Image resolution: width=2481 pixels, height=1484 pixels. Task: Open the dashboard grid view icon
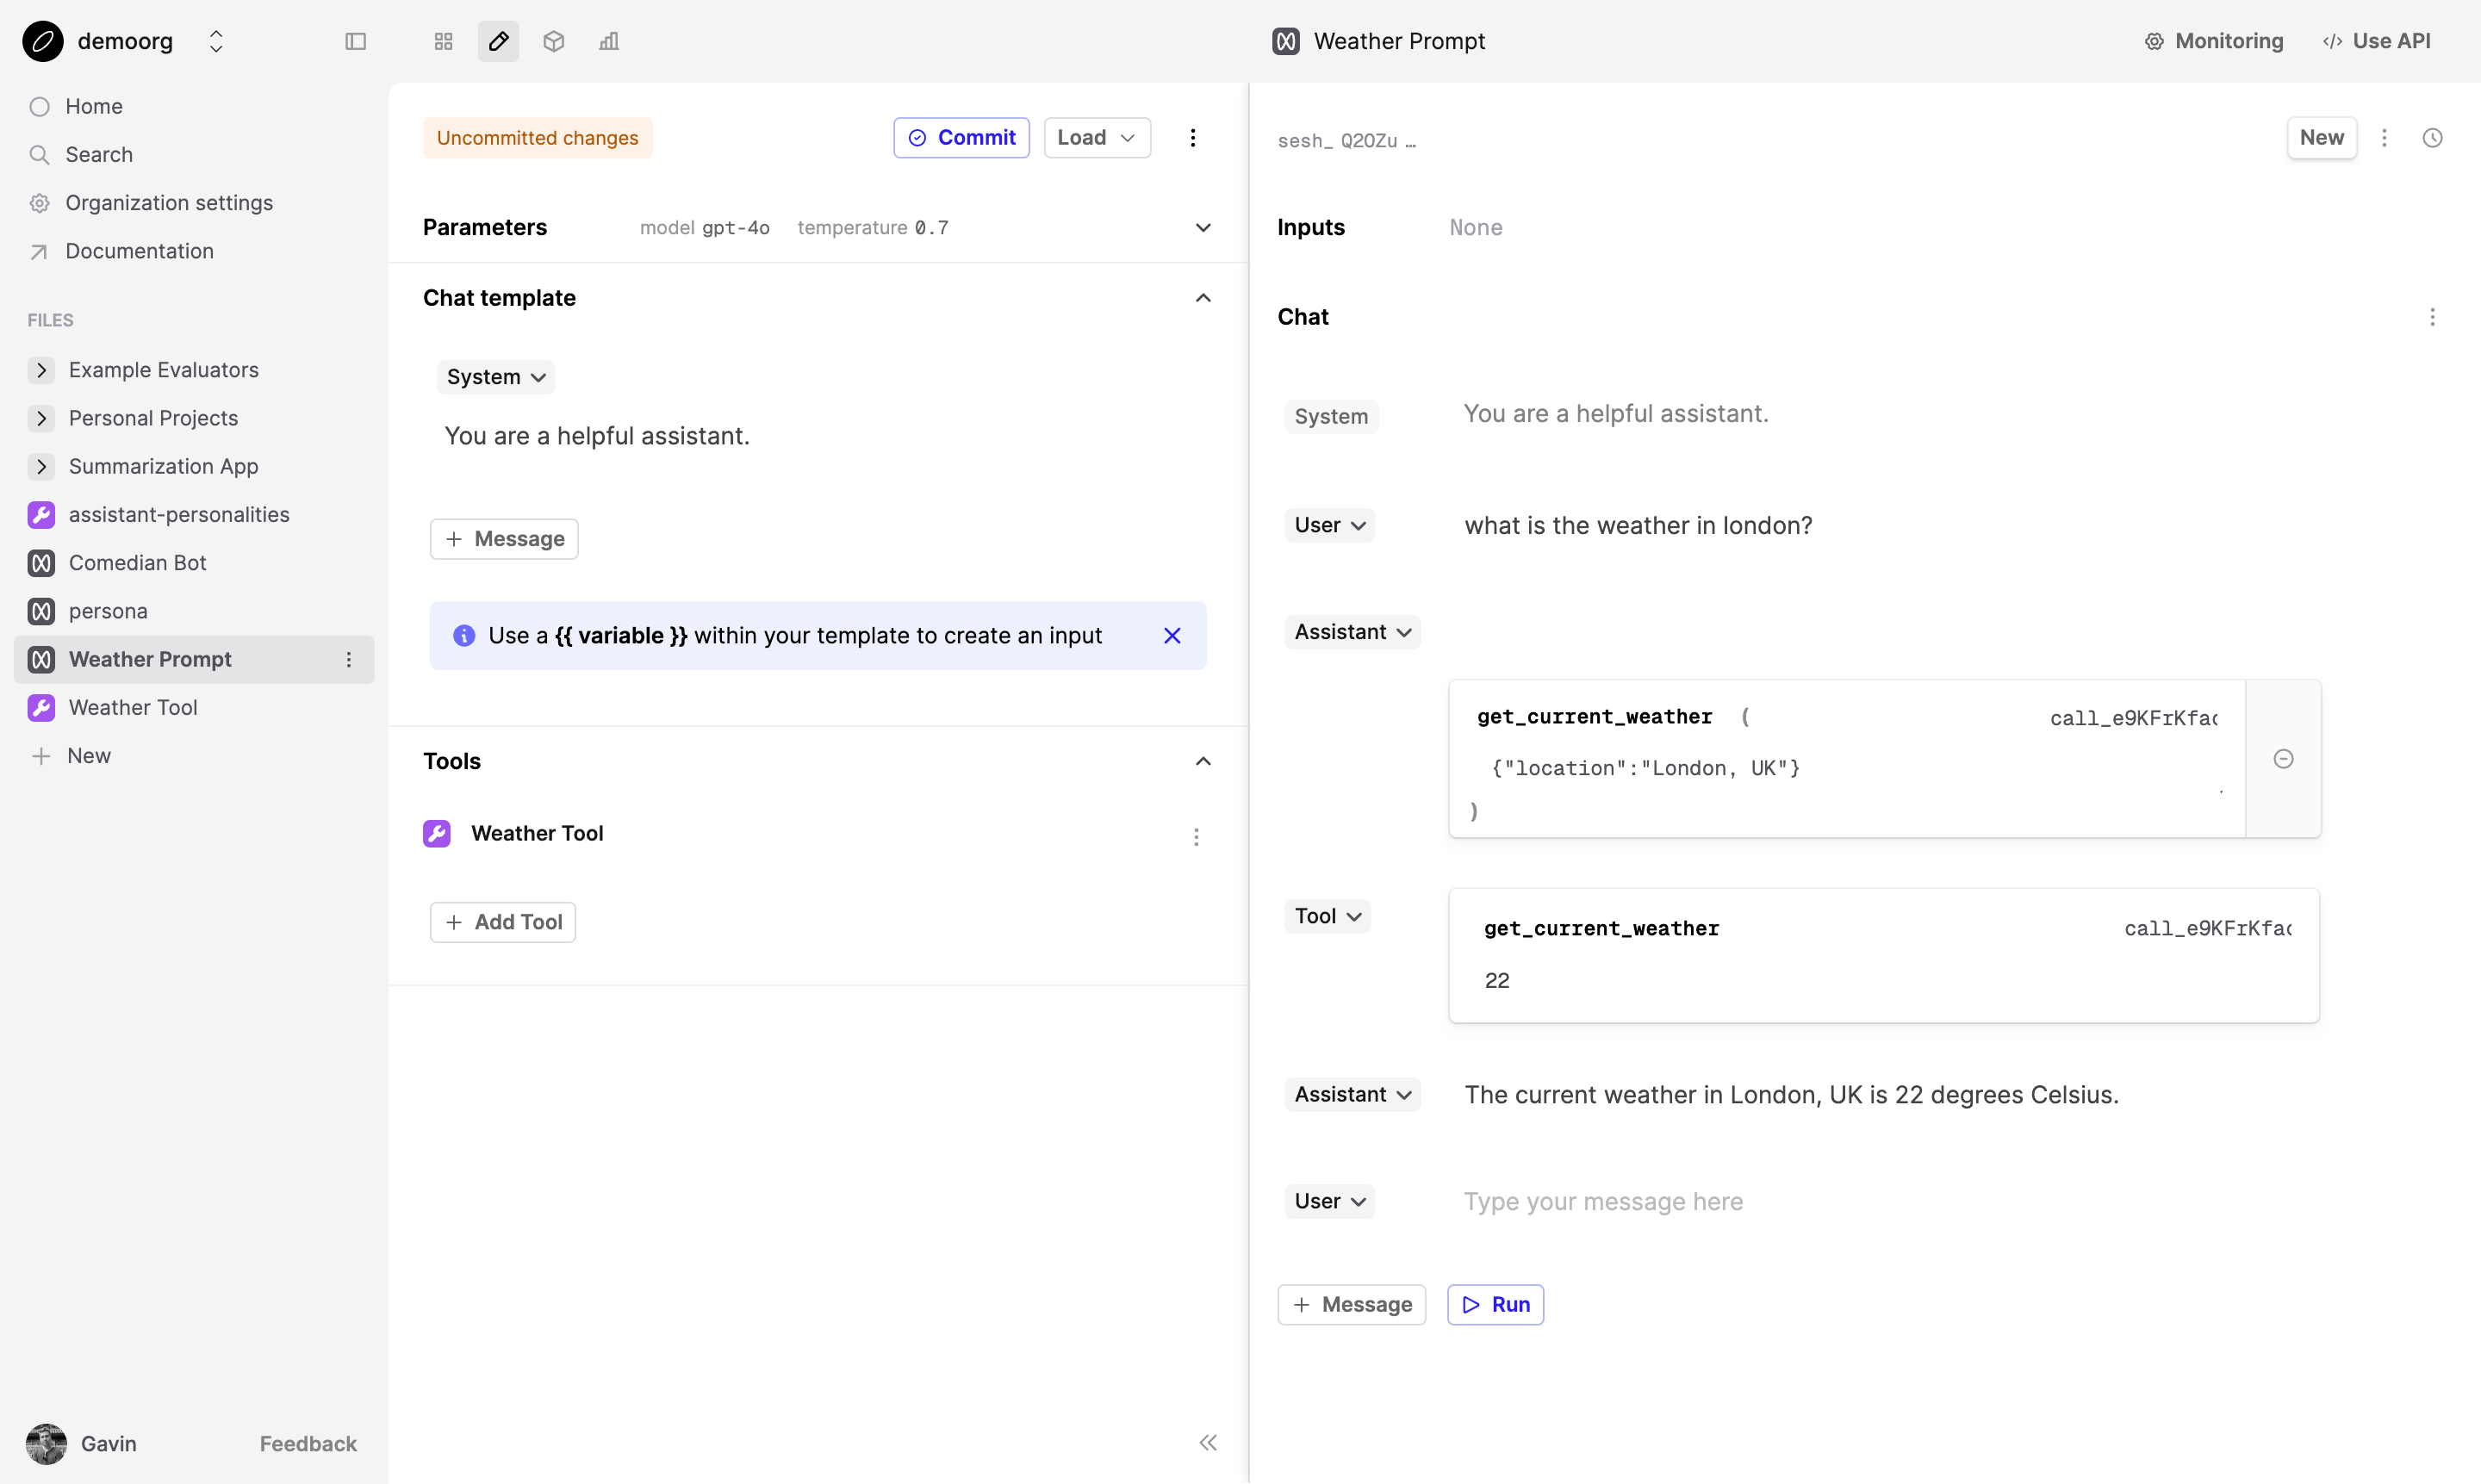443,41
